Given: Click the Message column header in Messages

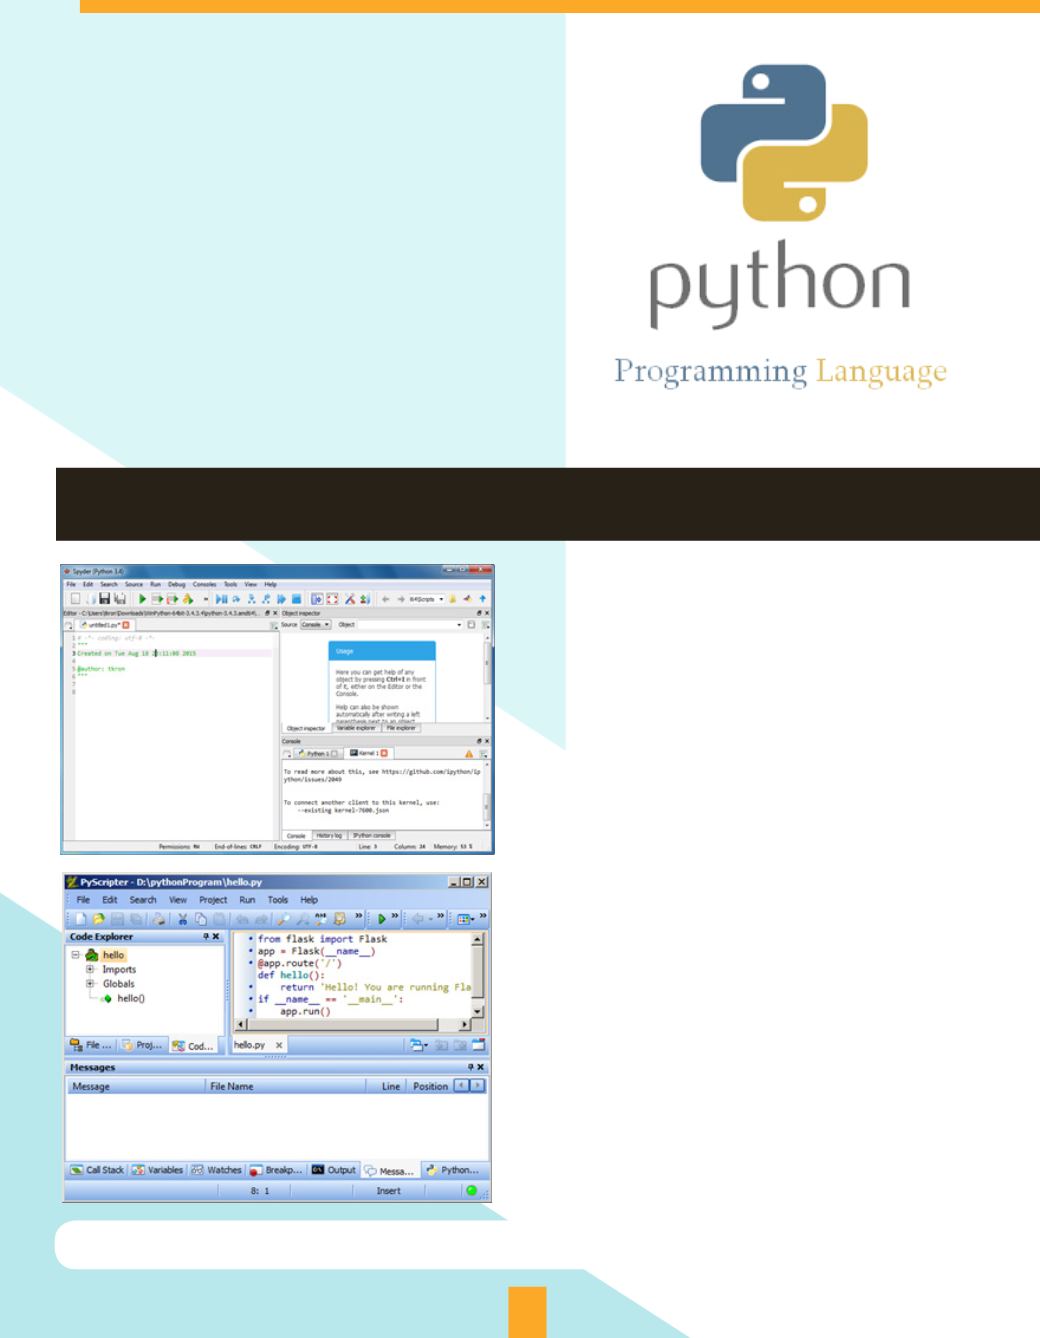Looking at the screenshot, I should 135,1086.
